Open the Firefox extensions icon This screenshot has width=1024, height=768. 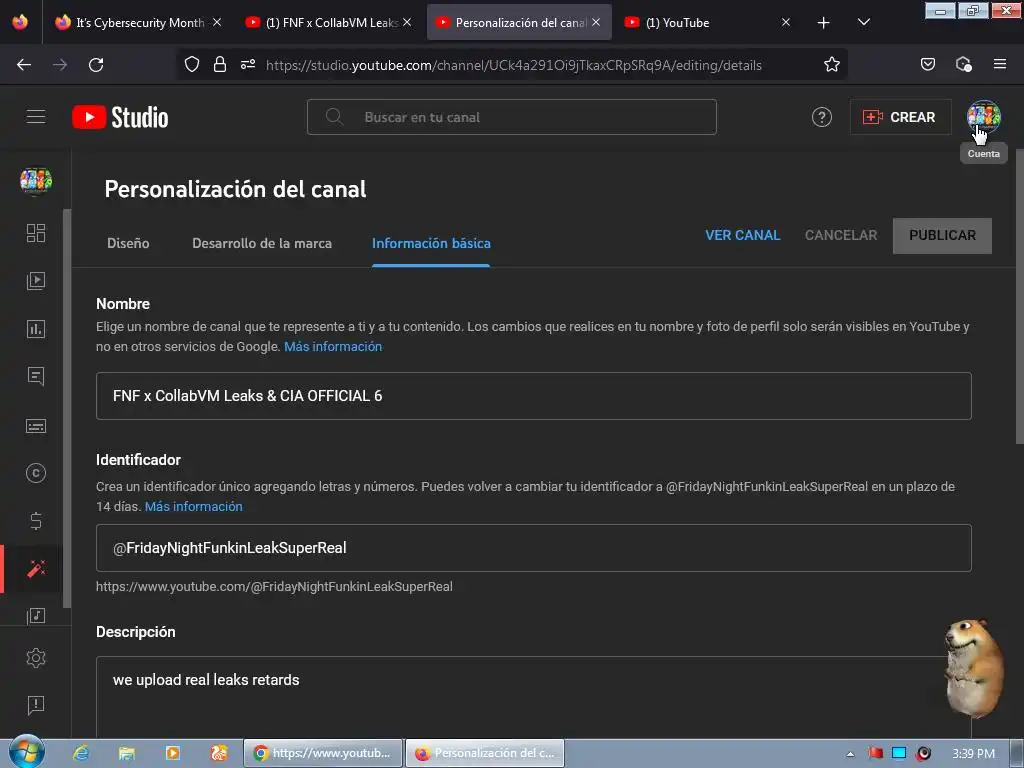tap(963, 65)
